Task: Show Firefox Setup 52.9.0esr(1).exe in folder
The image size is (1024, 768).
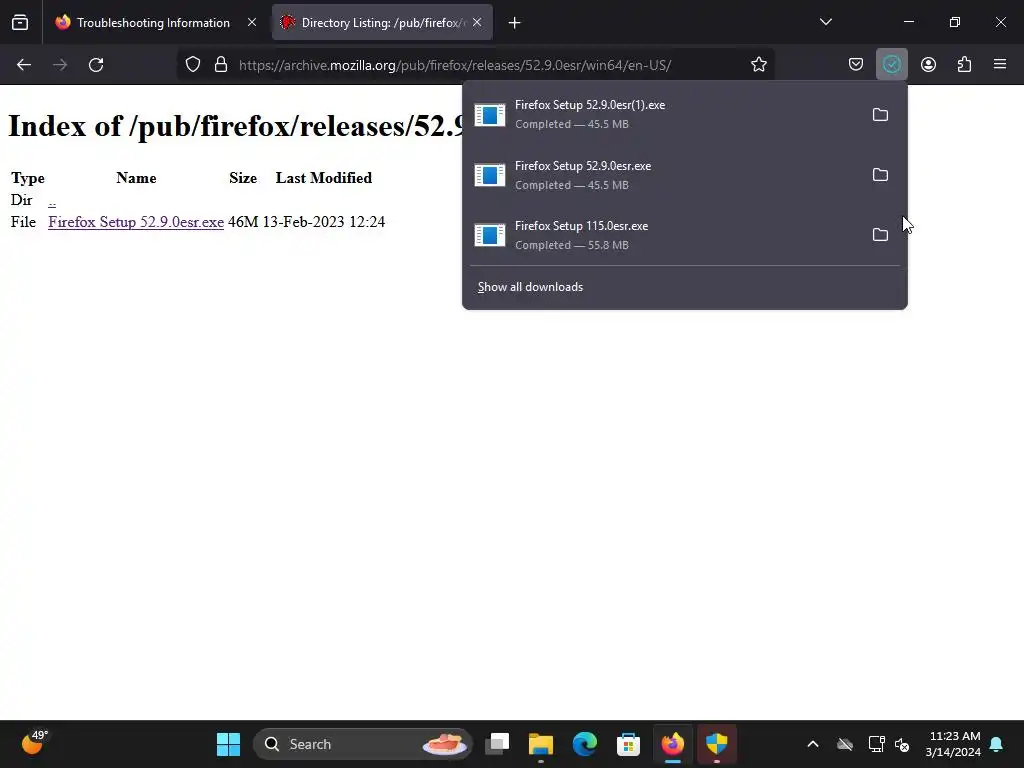Action: point(880,115)
